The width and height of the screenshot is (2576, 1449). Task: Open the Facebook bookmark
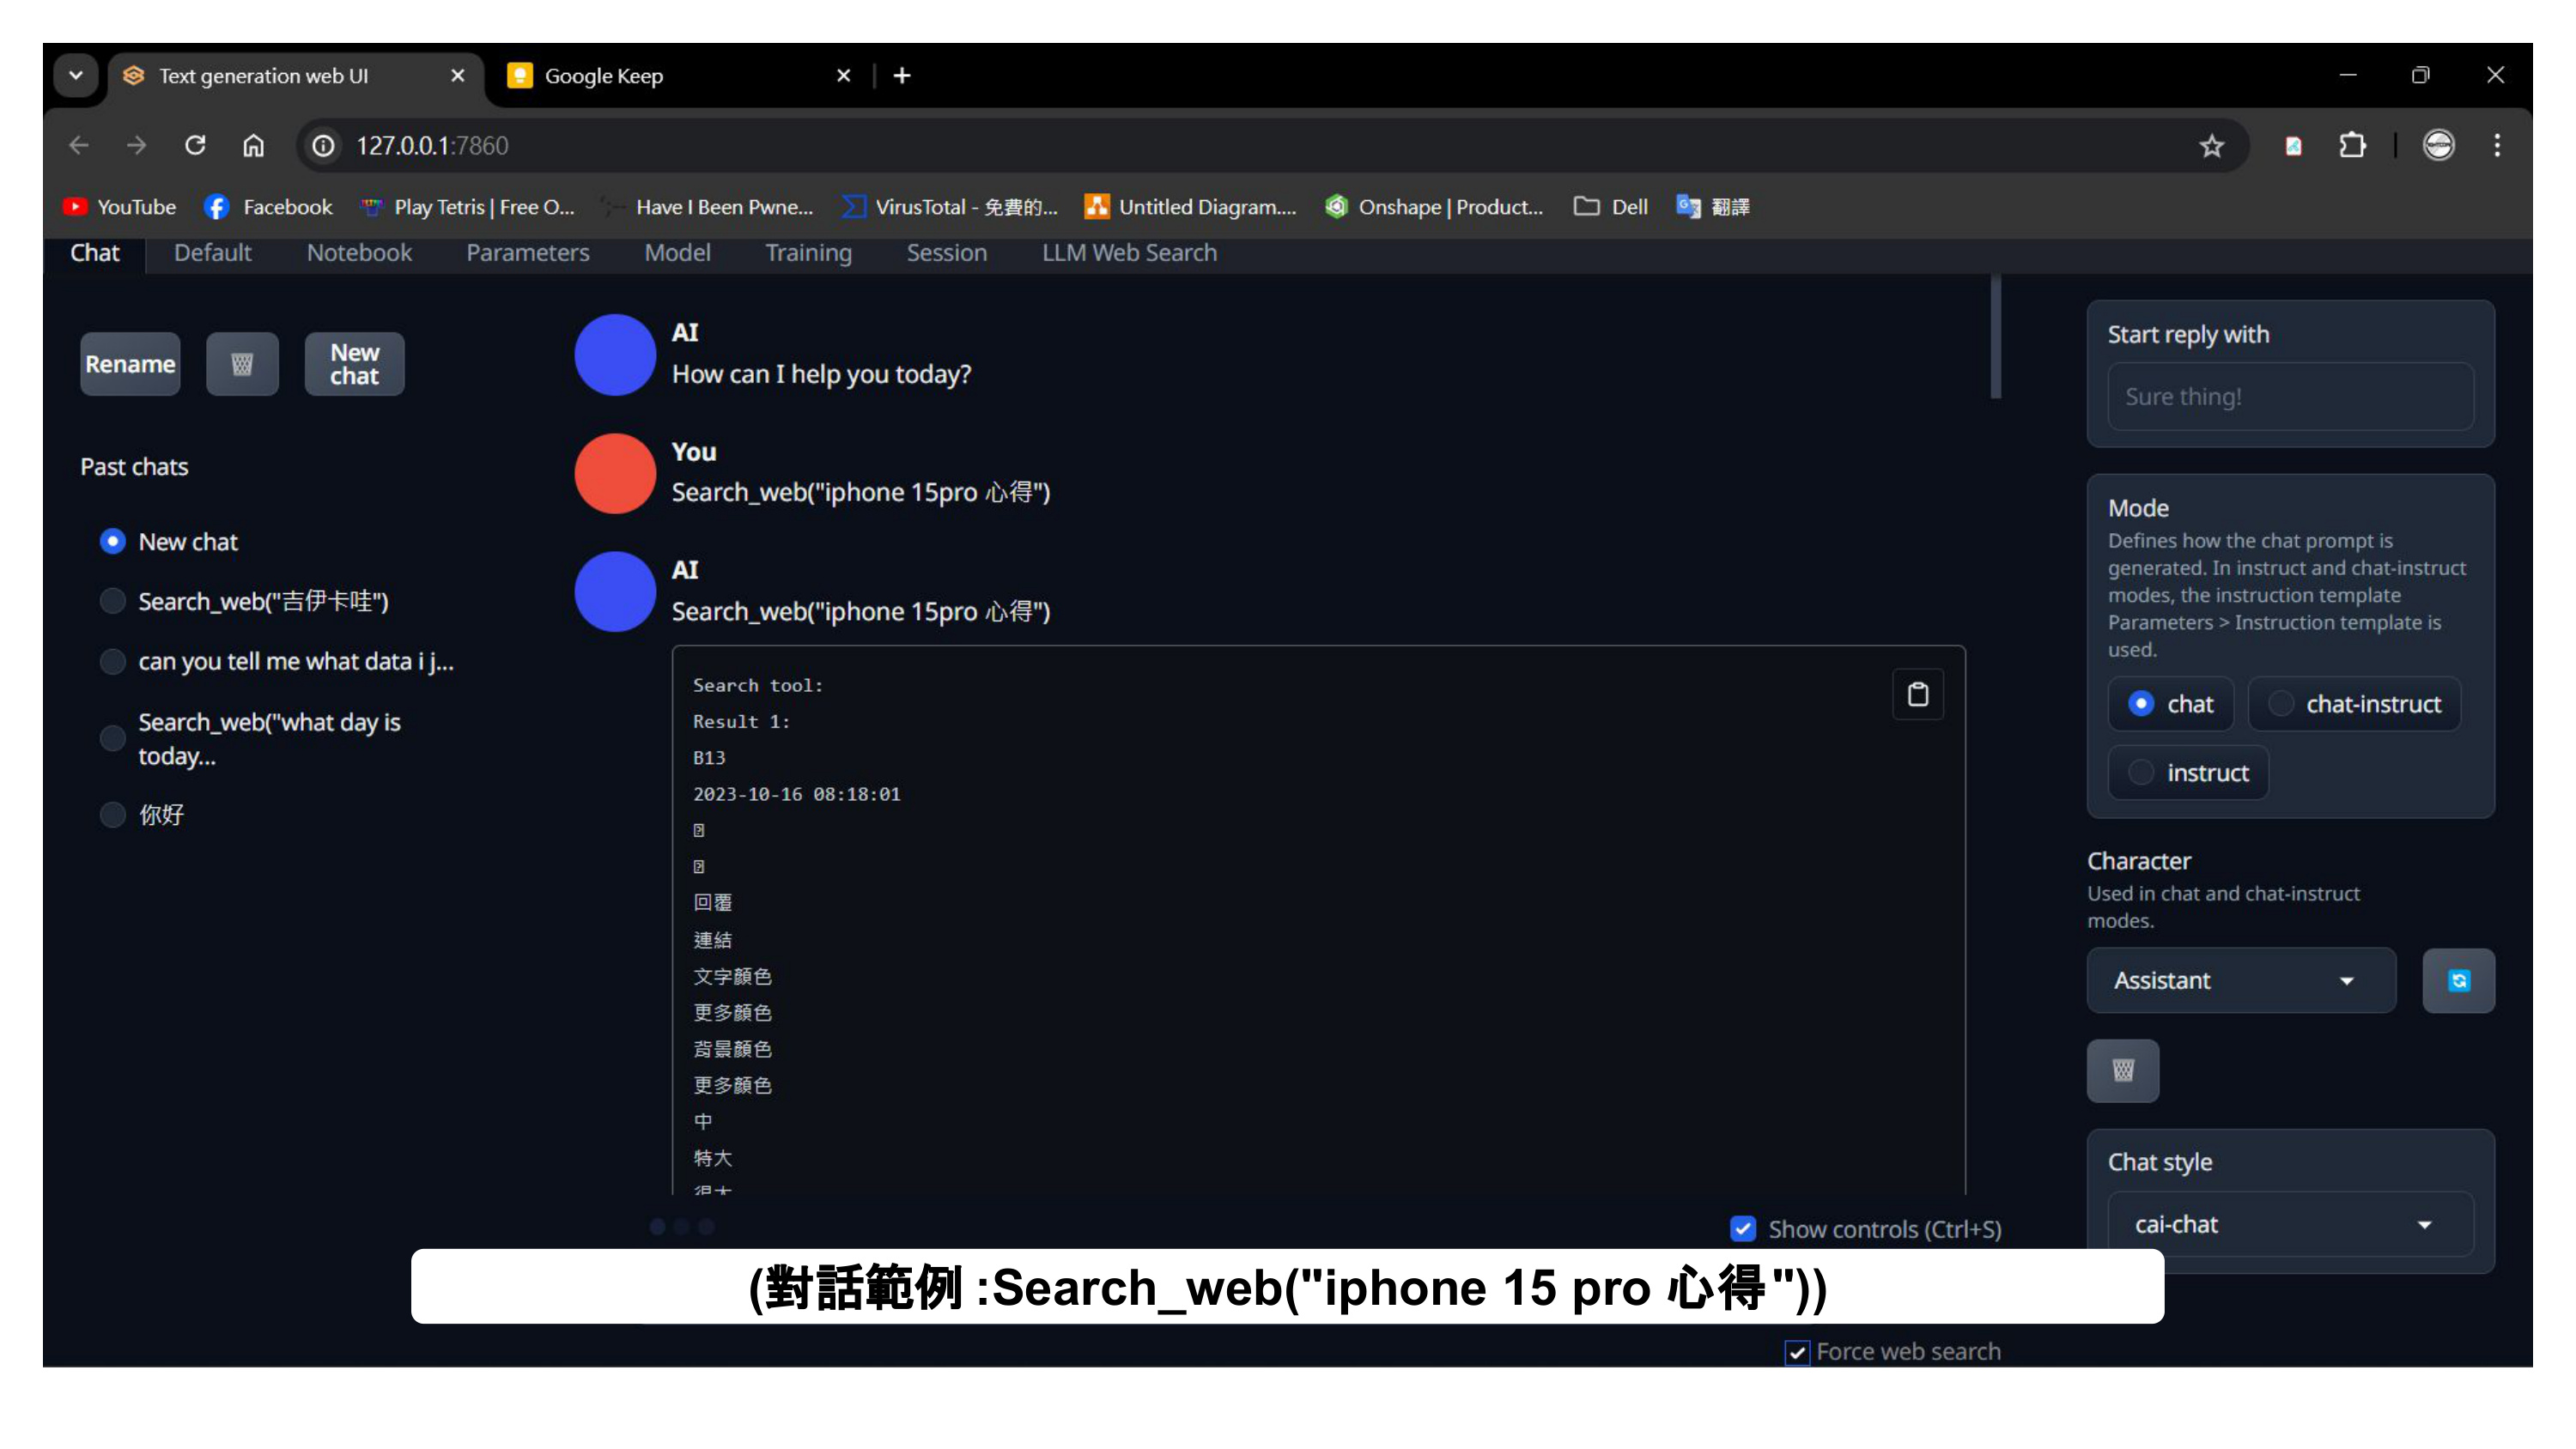click(x=268, y=207)
